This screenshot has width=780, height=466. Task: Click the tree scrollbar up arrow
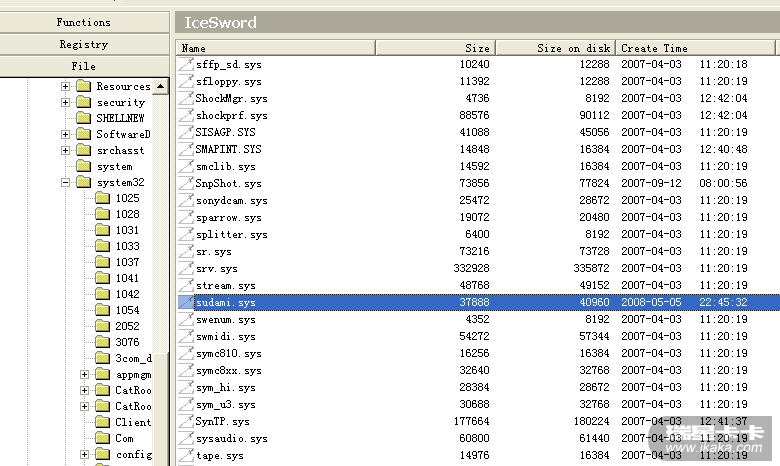tap(160, 87)
